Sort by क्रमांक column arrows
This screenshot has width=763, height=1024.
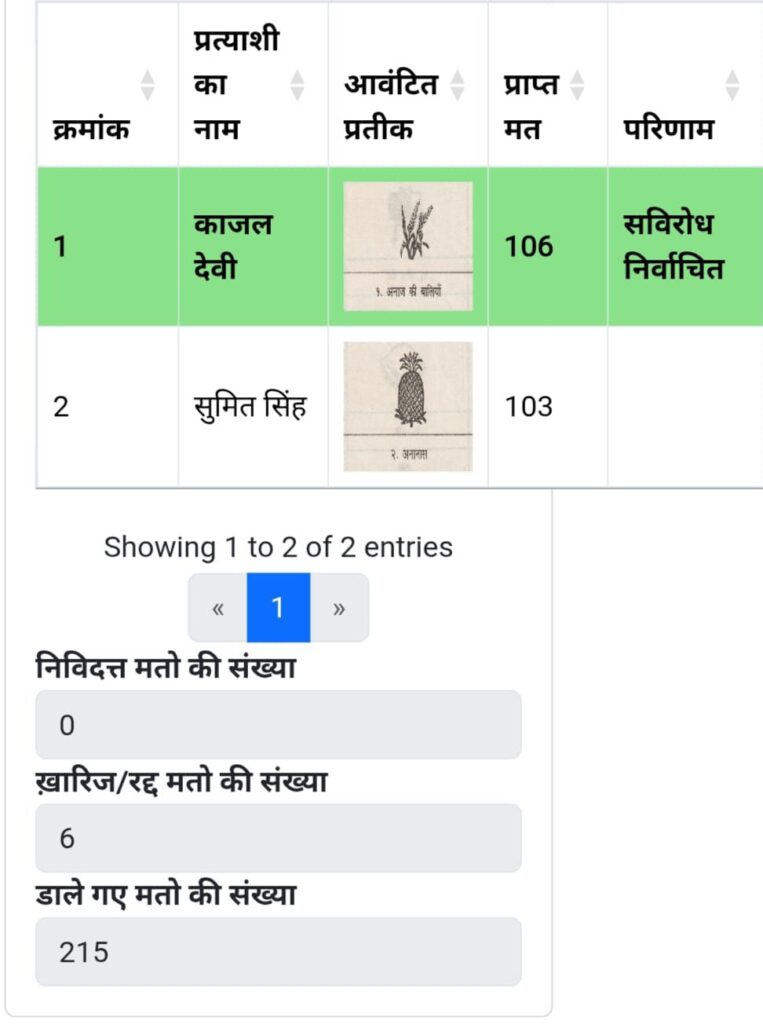tap(148, 86)
